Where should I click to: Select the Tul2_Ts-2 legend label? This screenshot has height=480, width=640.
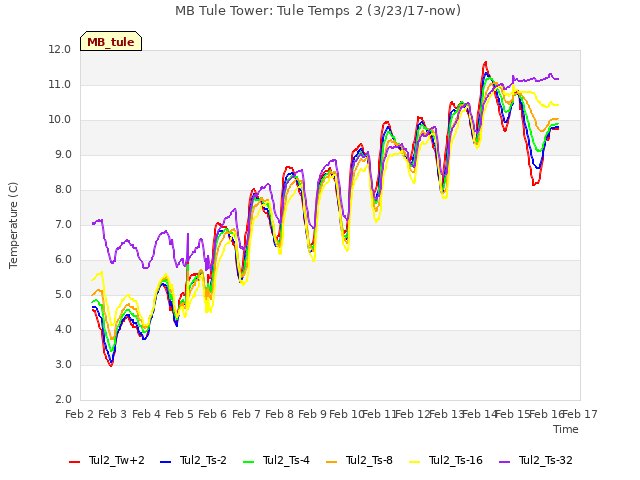[x=203, y=460]
